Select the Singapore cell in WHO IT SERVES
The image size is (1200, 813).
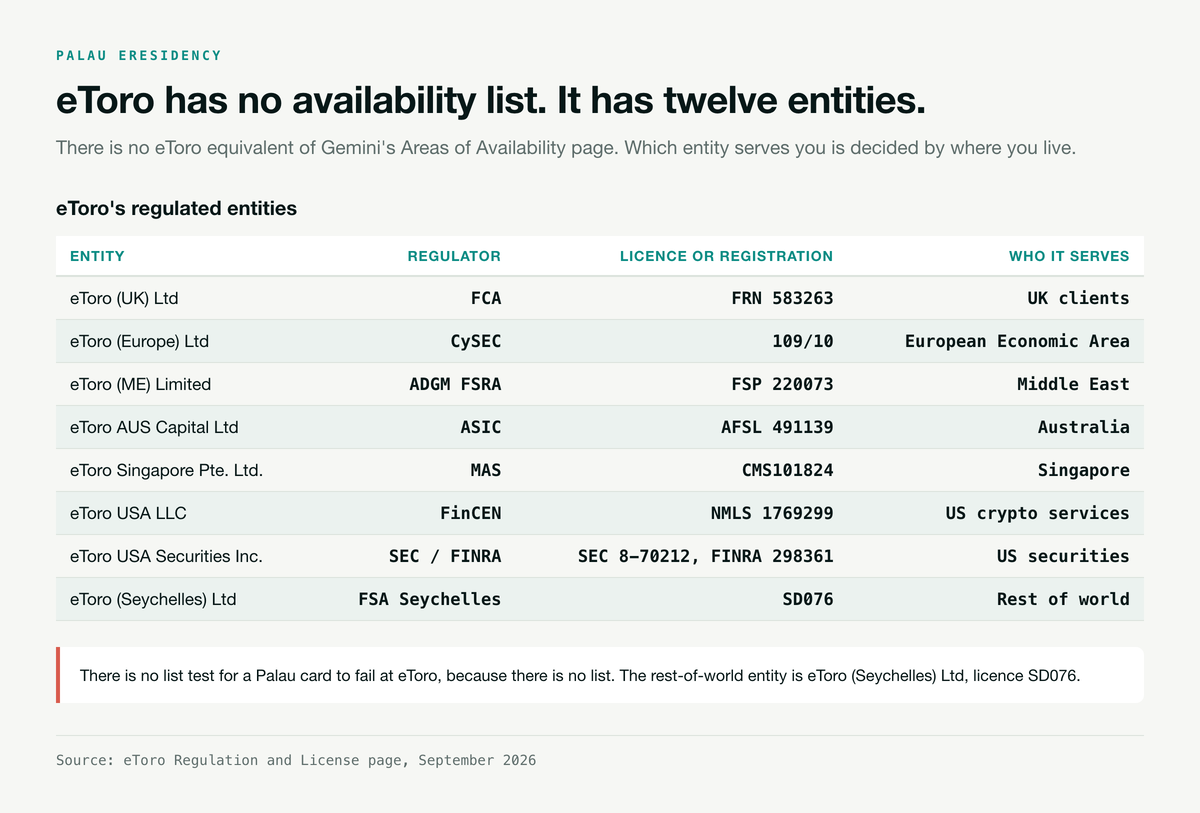1084,470
